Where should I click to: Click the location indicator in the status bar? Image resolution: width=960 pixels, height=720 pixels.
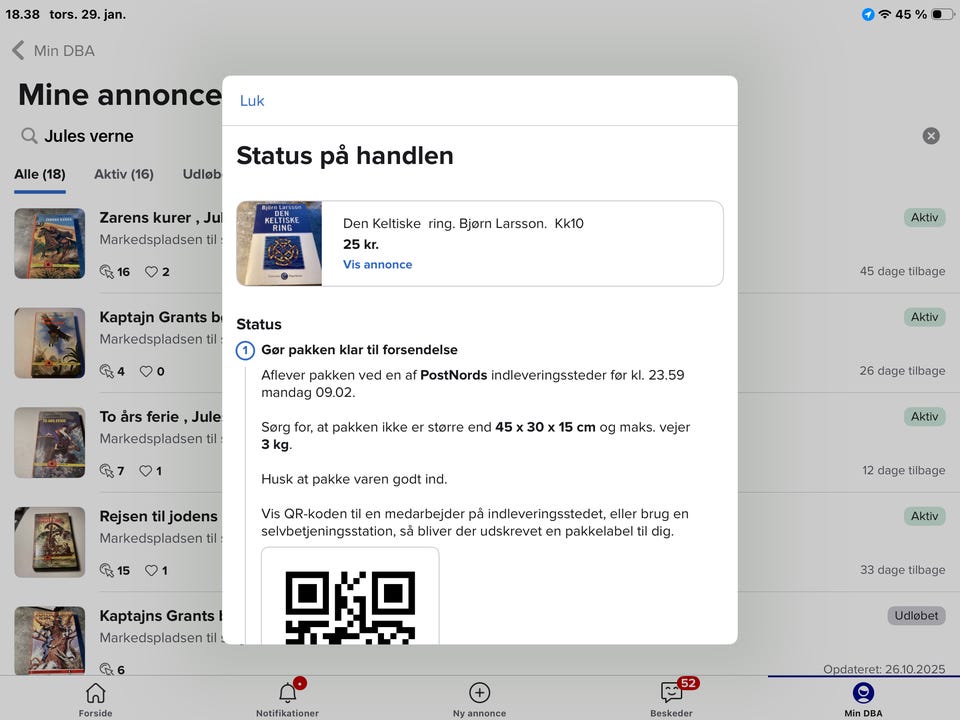(x=868, y=14)
